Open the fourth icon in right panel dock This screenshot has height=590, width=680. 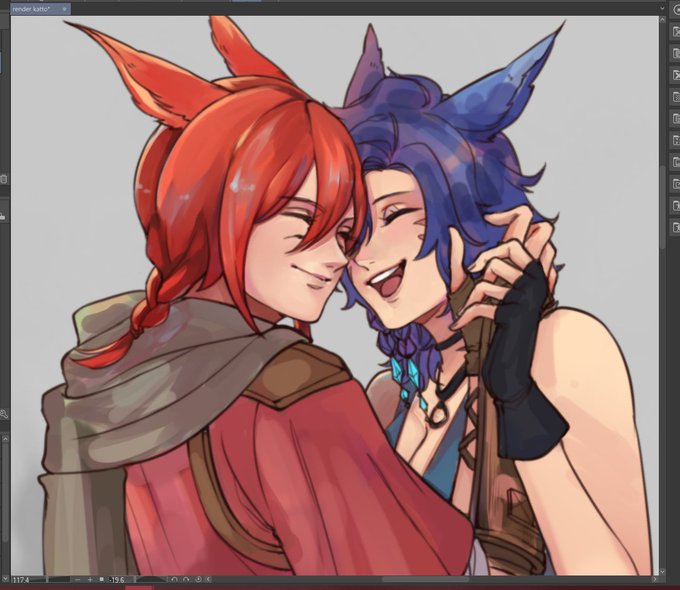click(x=675, y=75)
